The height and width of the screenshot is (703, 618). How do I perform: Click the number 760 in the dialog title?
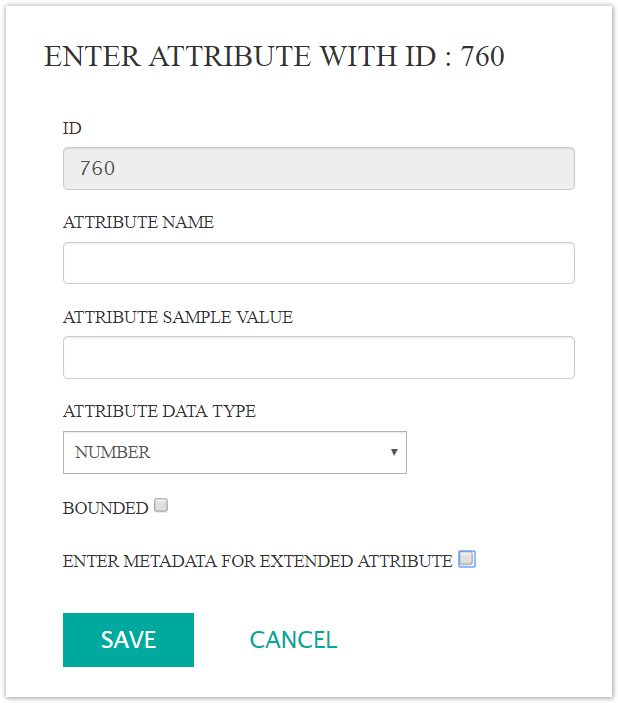pos(482,56)
